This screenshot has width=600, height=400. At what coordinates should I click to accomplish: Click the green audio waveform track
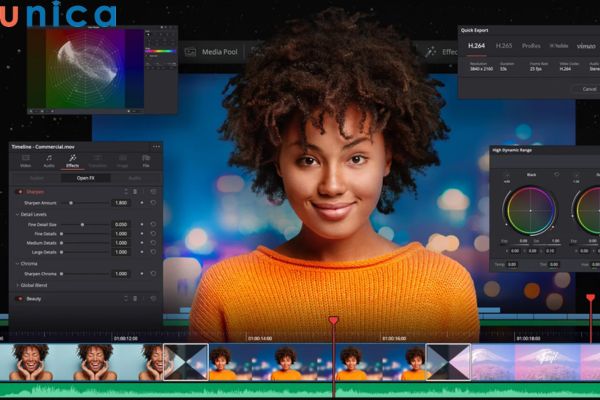(300, 390)
